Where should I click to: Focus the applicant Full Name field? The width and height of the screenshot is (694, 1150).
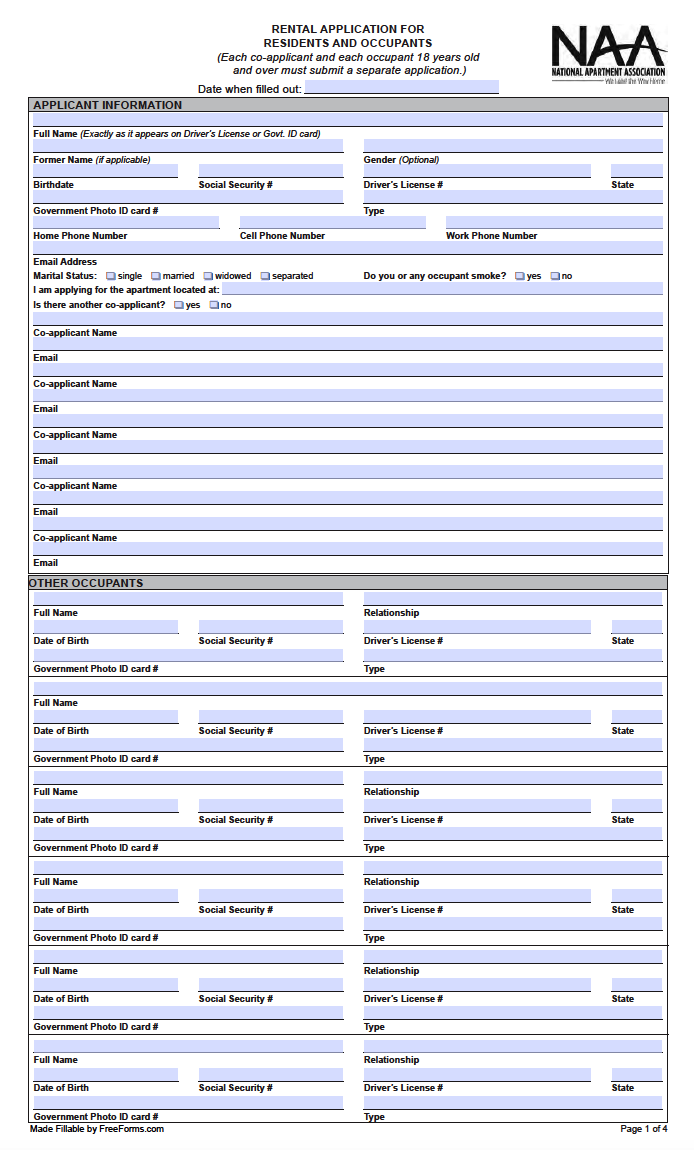(x=348, y=120)
